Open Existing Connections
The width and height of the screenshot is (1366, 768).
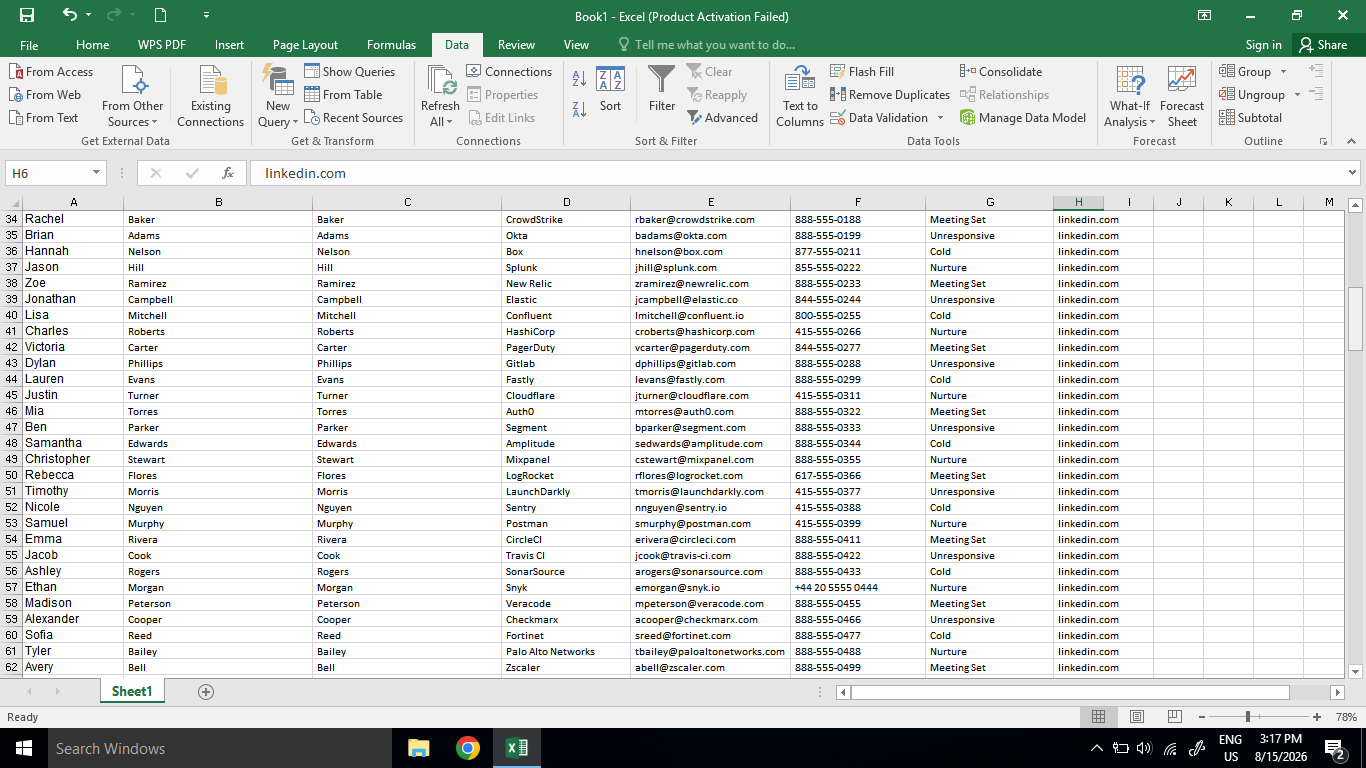tap(210, 97)
